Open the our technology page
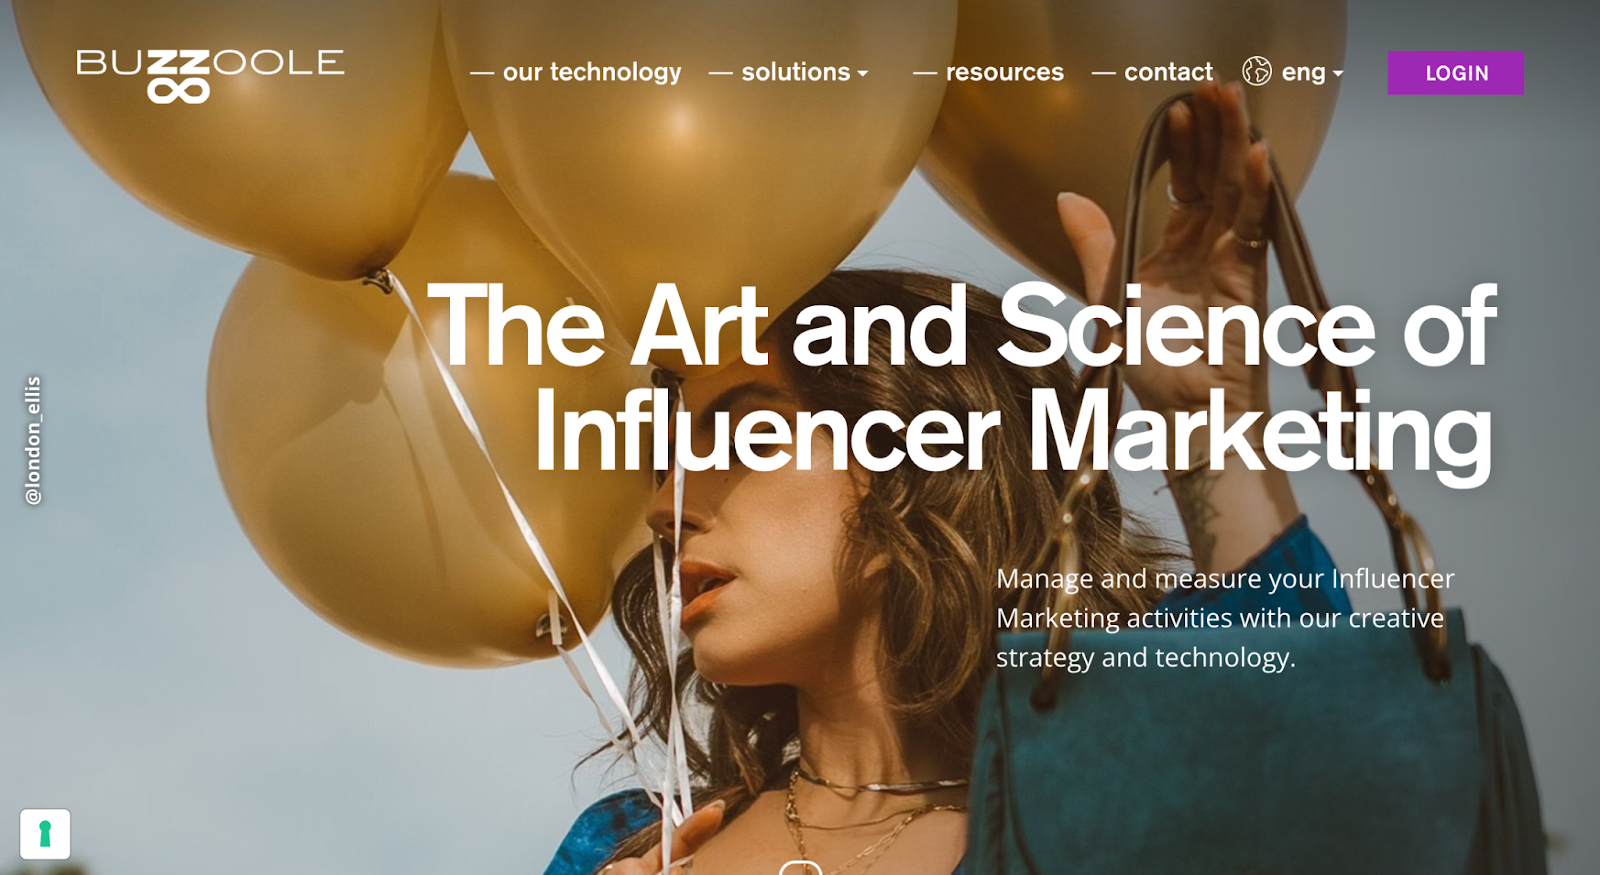The width and height of the screenshot is (1600, 875). pyautogui.click(x=592, y=72)
